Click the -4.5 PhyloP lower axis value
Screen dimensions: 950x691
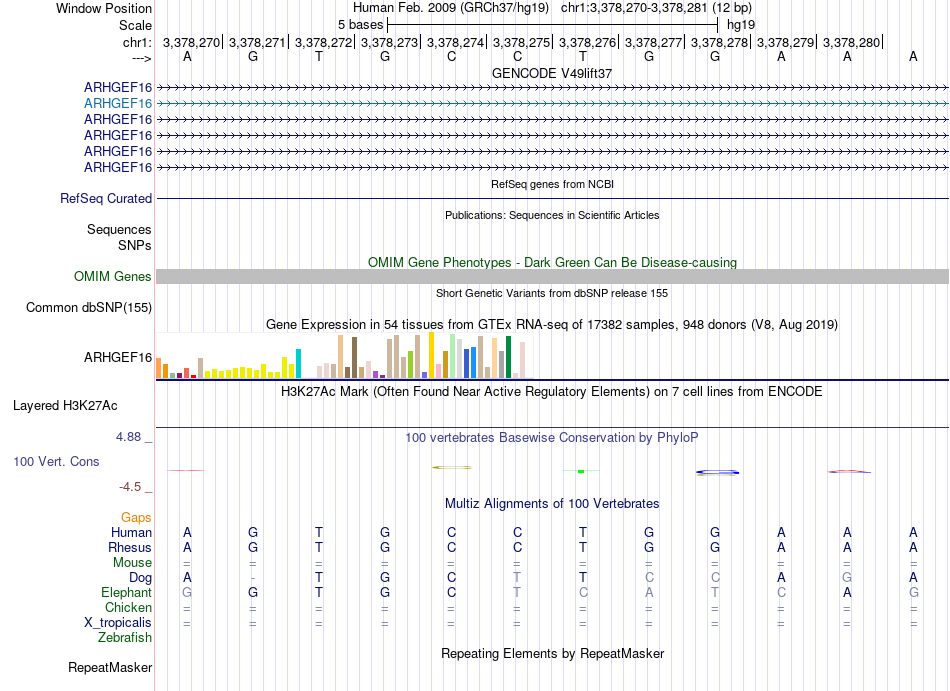point(130,487)
